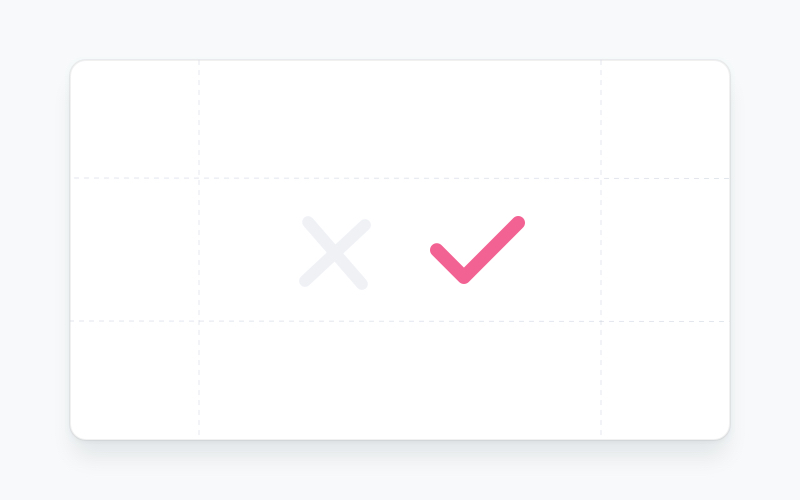This screenshot has width=800, height=500.
Task: Click the right vertical dashed guide line
Action: 601,250
